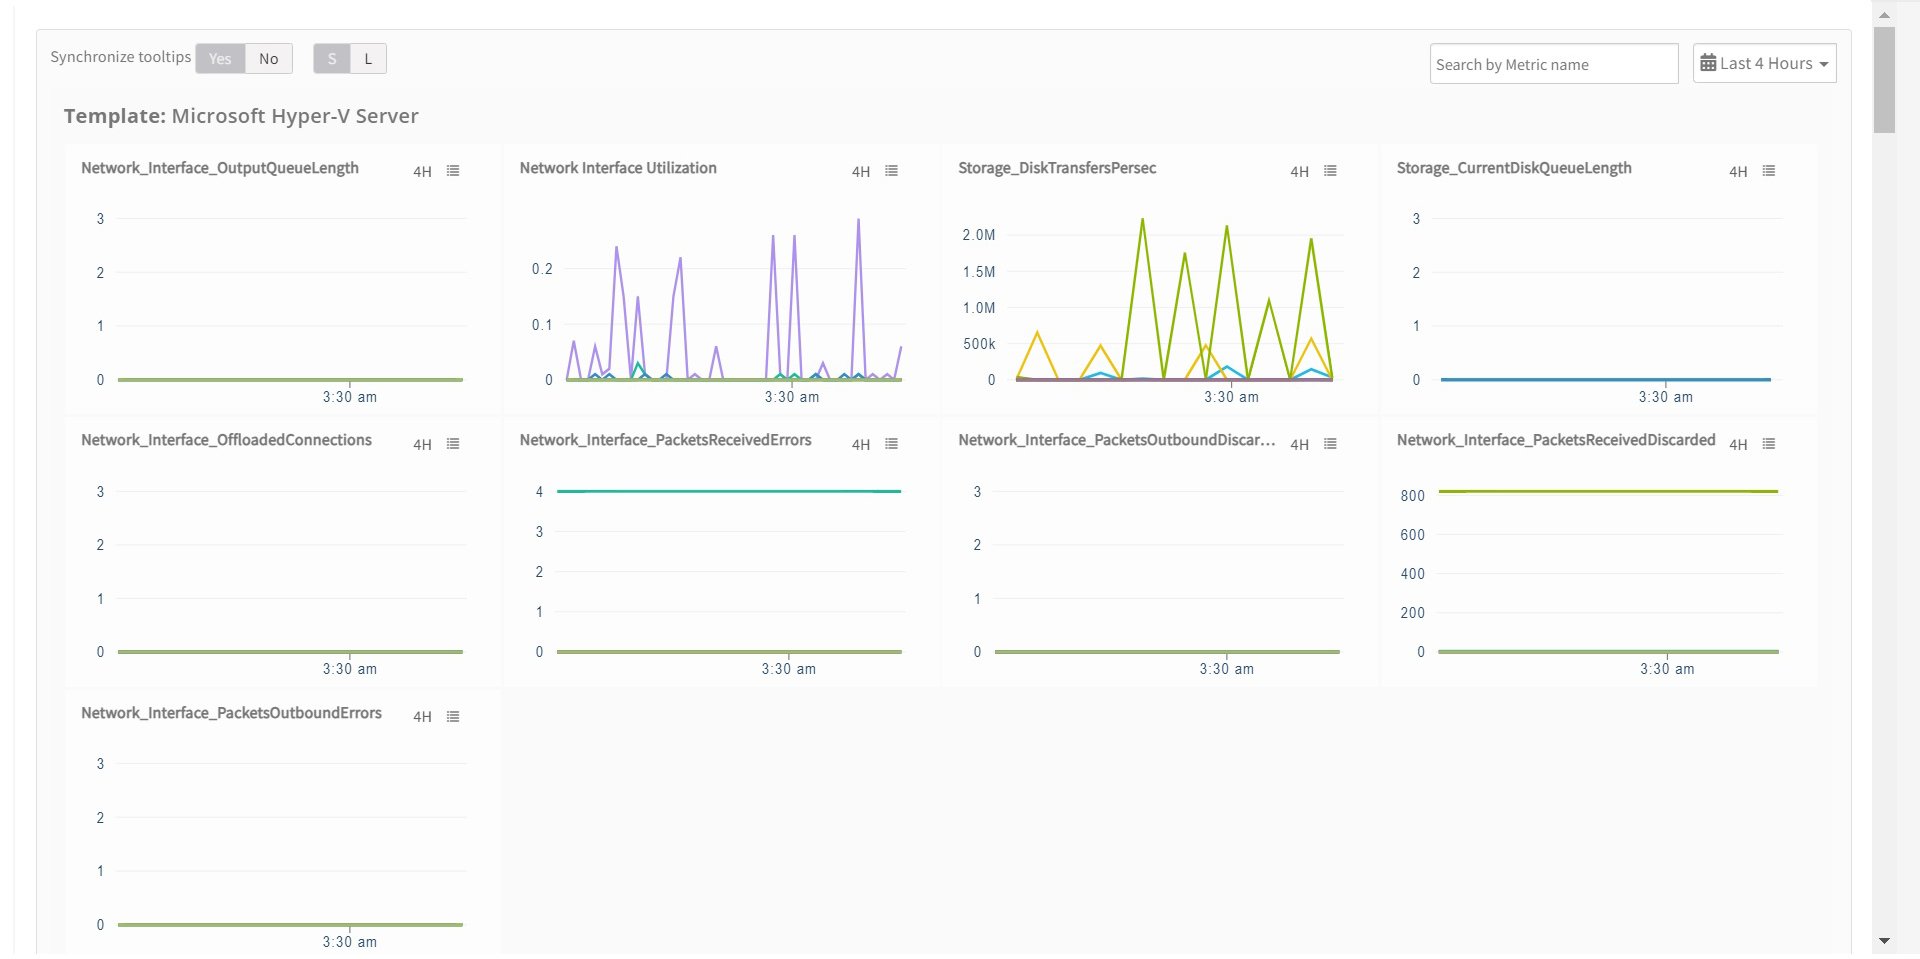
Task: Open chart options for Network_Interface_OffloadedConnections
Action: [452, 444]
